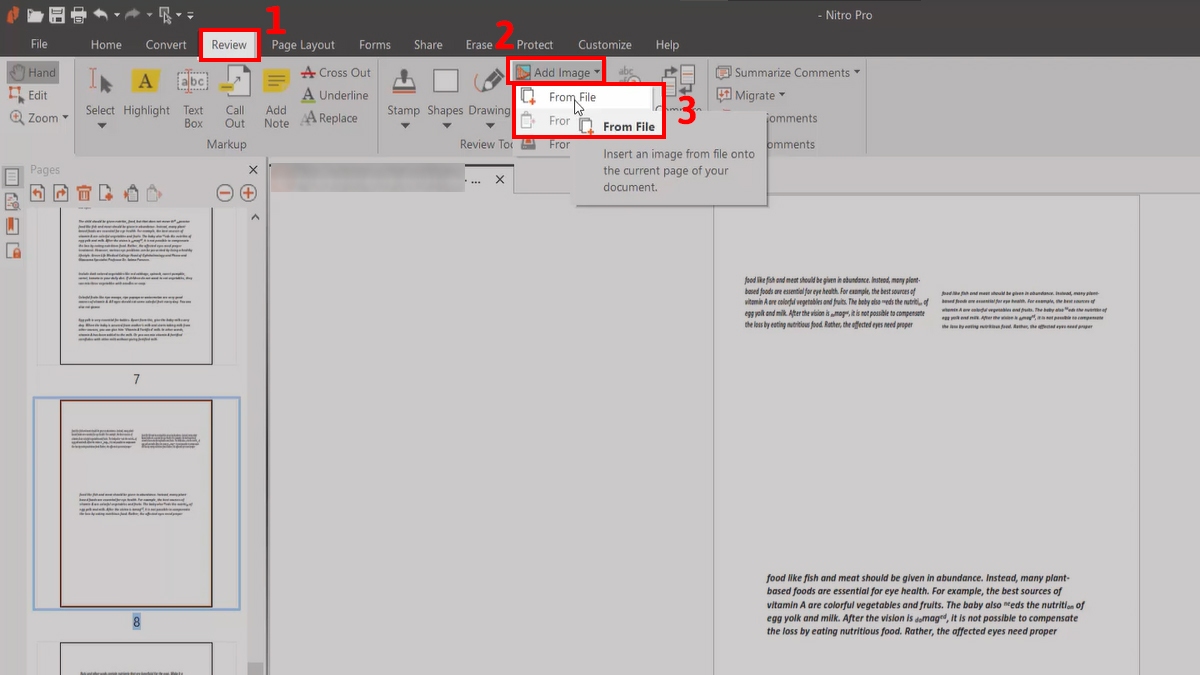Expand the Drawing dropdown arrow
This screenshot has width=1200, height=675.
tap(489, 126)
